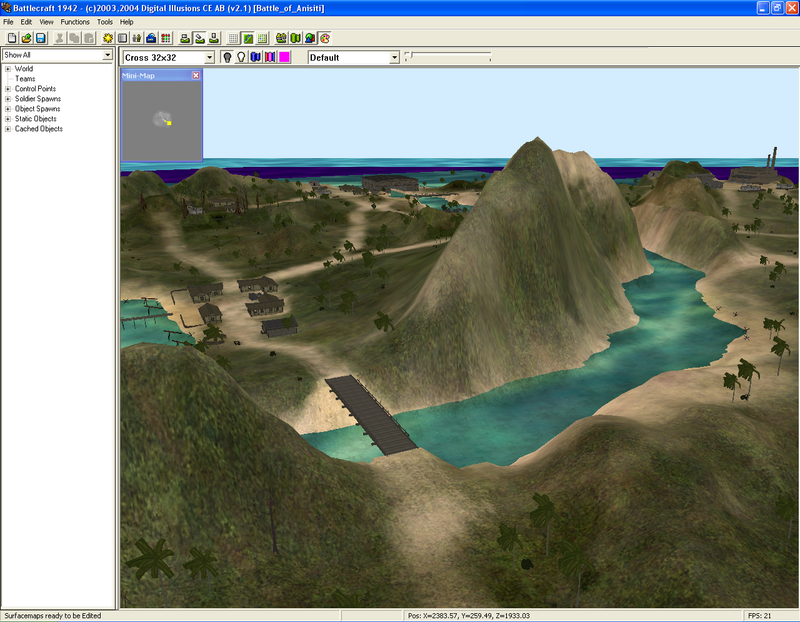Select the Object Spawns tree label
The height and width of the screenshot is (622, 800).
point(37,109)
